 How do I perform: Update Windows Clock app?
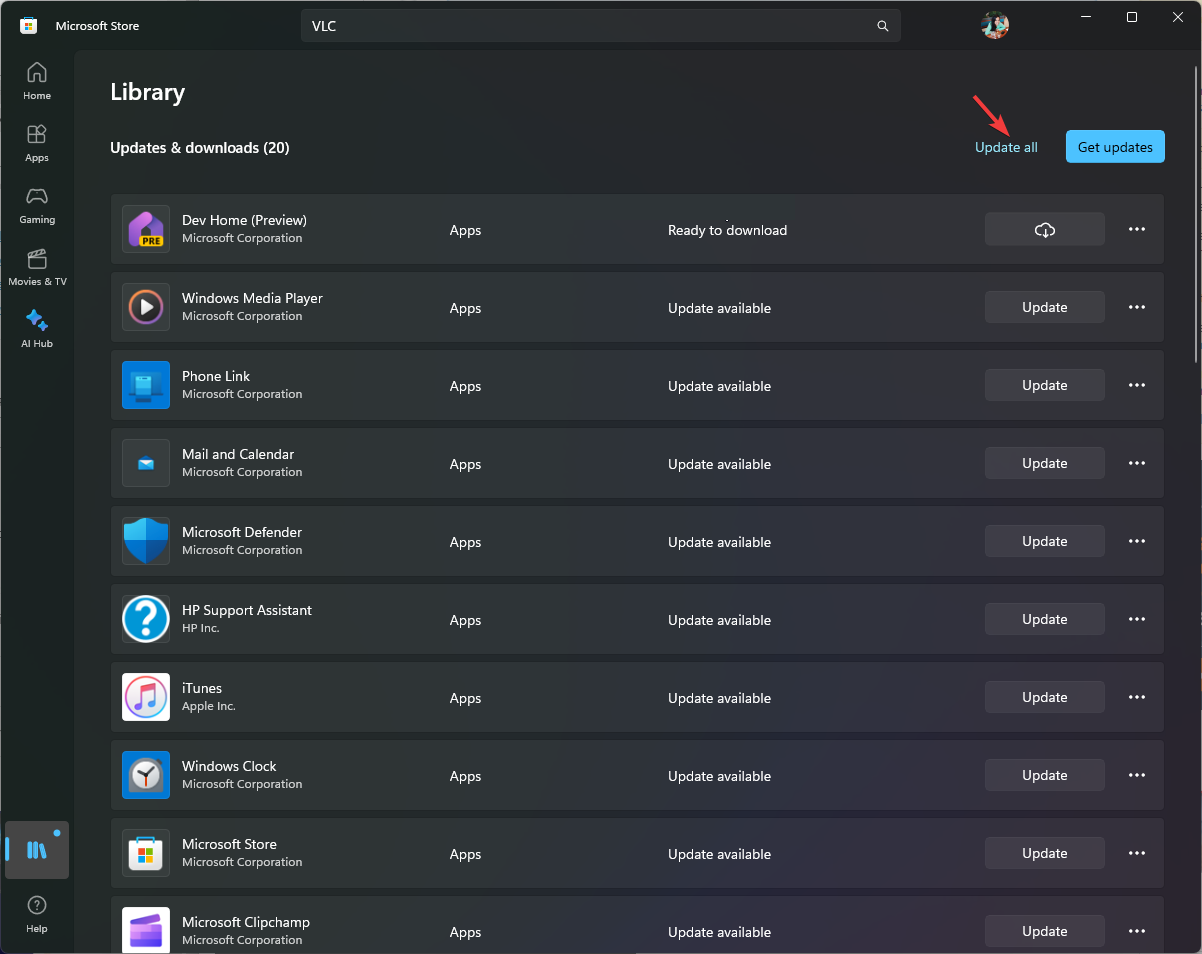1045,775
